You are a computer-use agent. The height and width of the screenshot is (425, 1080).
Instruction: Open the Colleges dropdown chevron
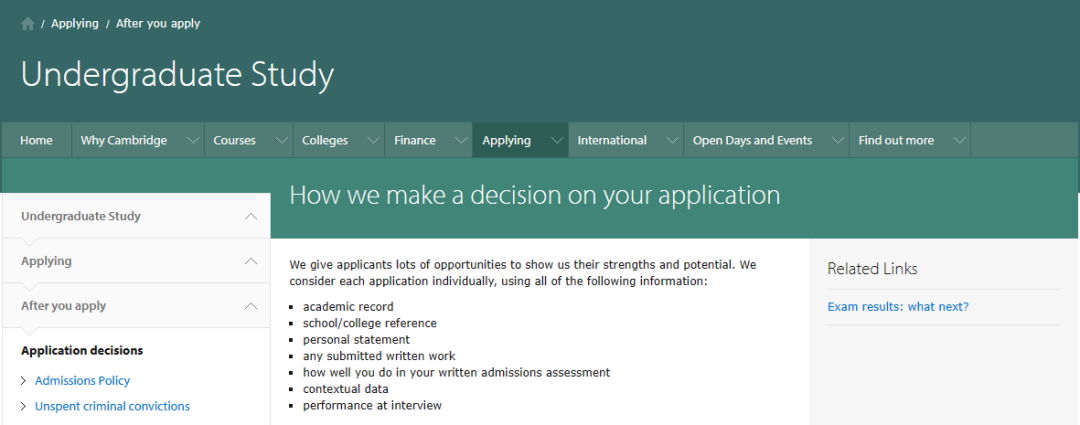(x=373, y=141)
